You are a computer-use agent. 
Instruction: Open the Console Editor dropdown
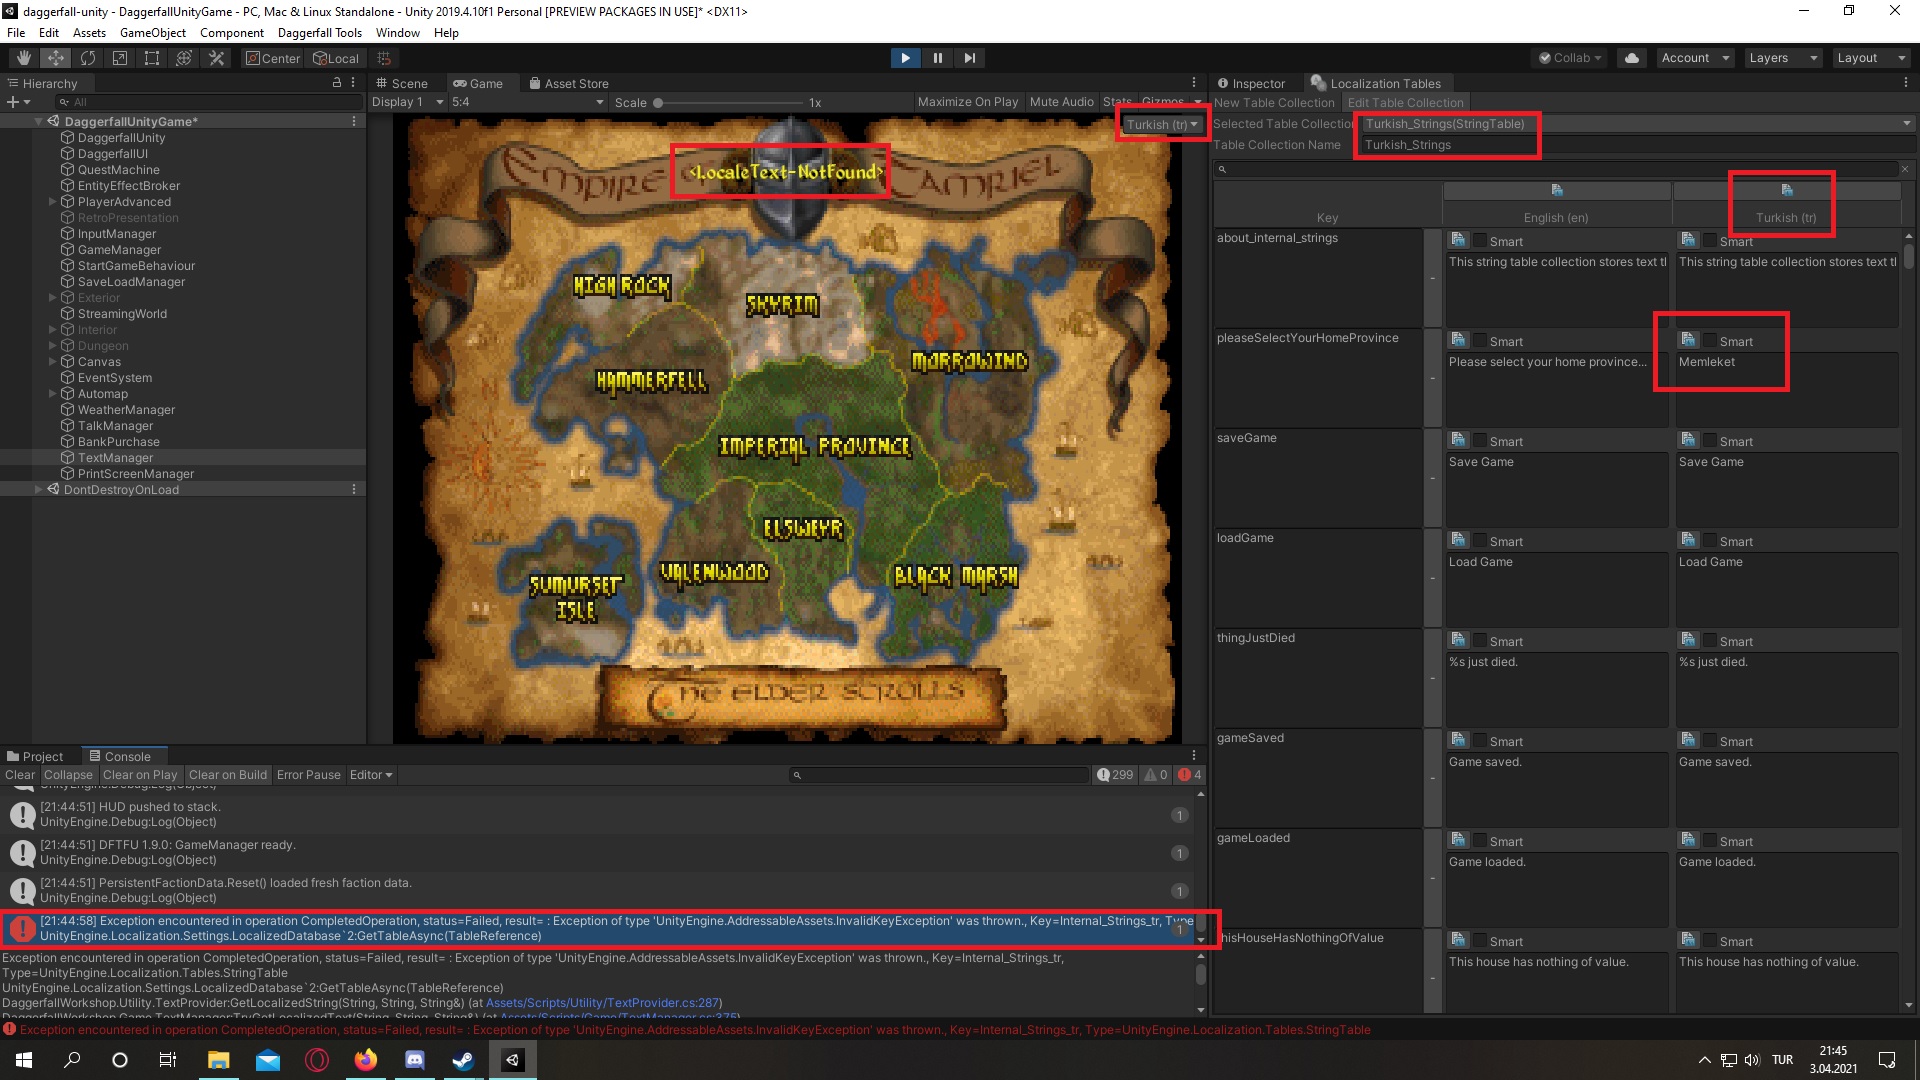click(x=371, y=775)
